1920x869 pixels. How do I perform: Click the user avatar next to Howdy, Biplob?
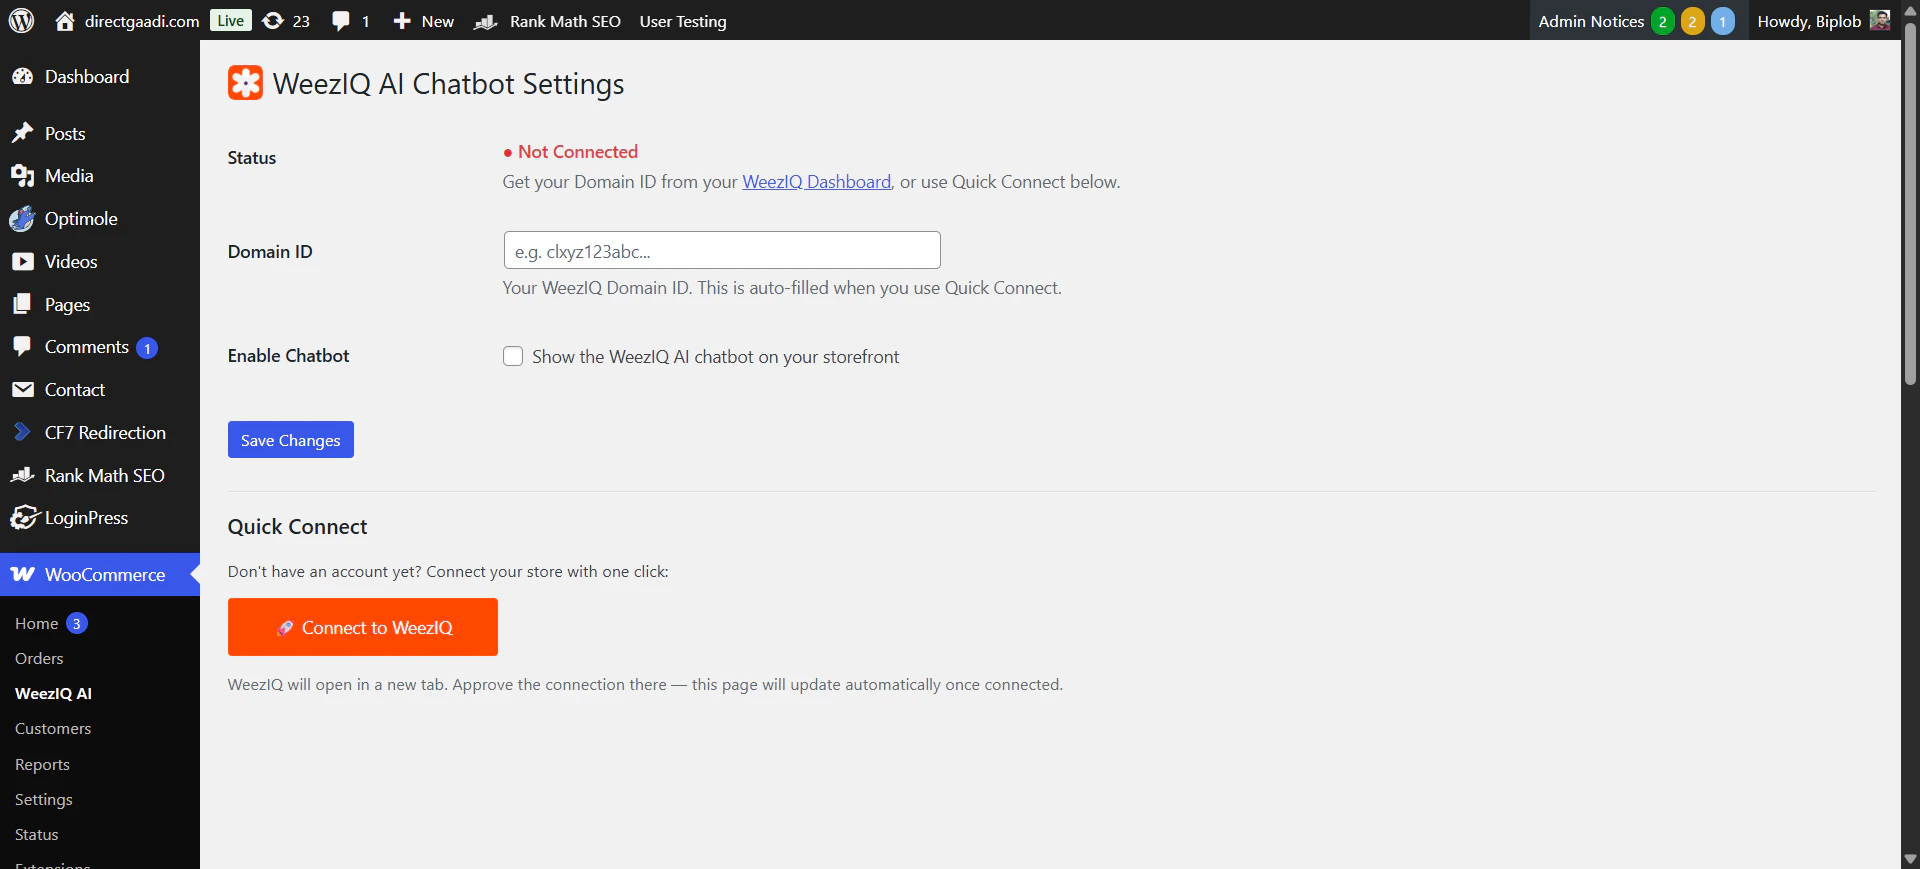click(1880, 20)
